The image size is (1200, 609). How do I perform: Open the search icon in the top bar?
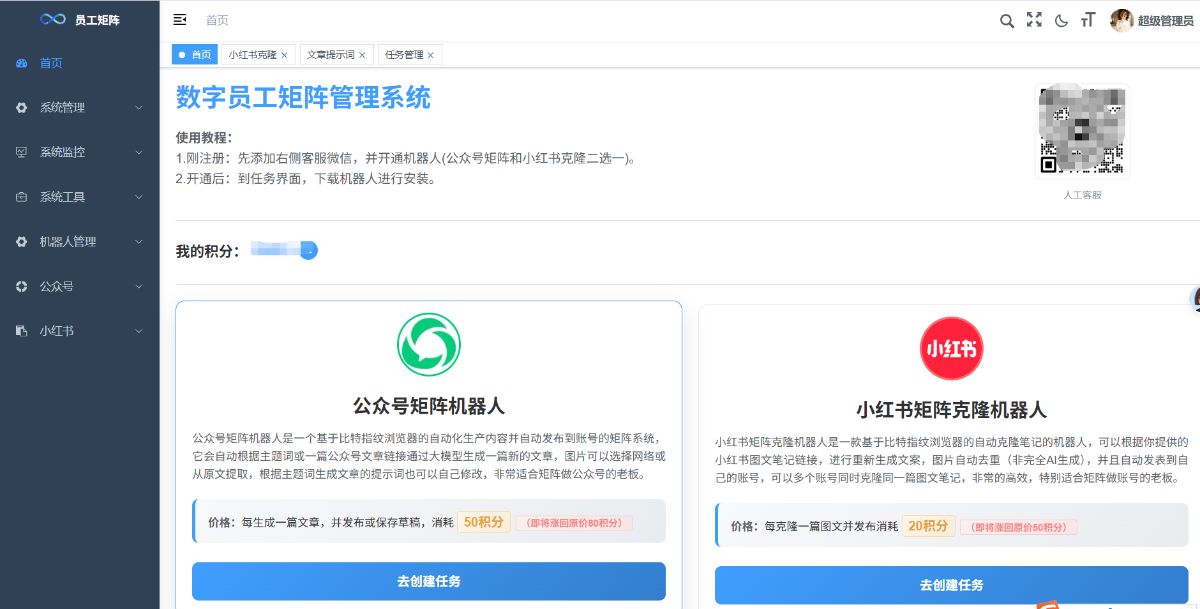(1007, 20)
